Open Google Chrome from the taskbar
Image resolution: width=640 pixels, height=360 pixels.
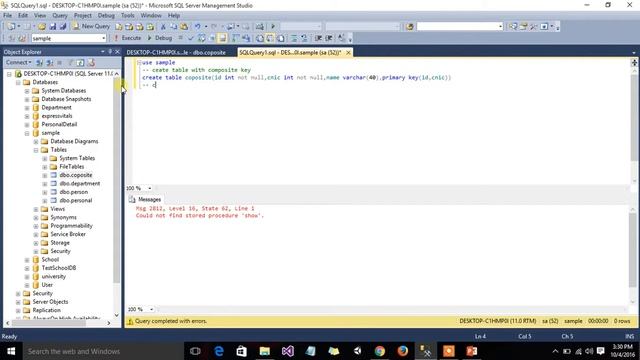pyautogui.click(x=380, y=351)
